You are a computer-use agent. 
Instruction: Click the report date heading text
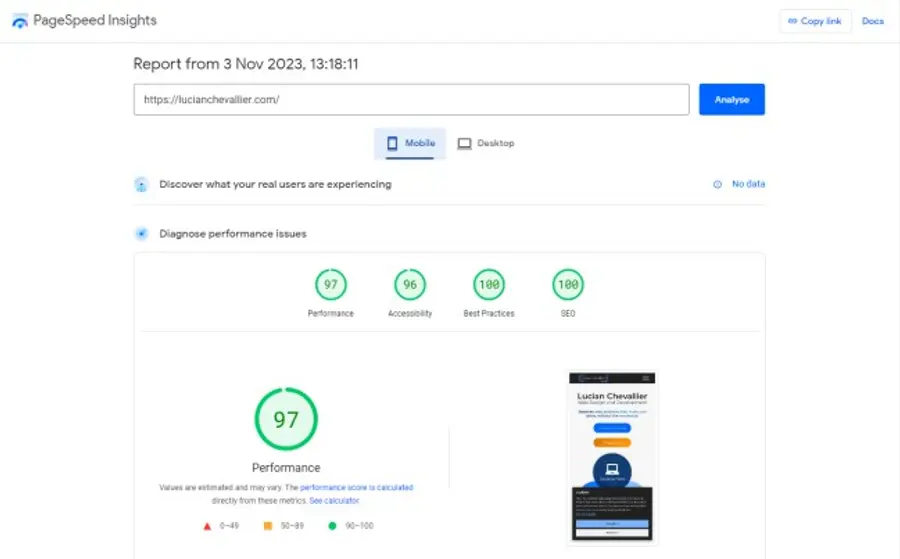pyautogui.click(x=246, y=64)
